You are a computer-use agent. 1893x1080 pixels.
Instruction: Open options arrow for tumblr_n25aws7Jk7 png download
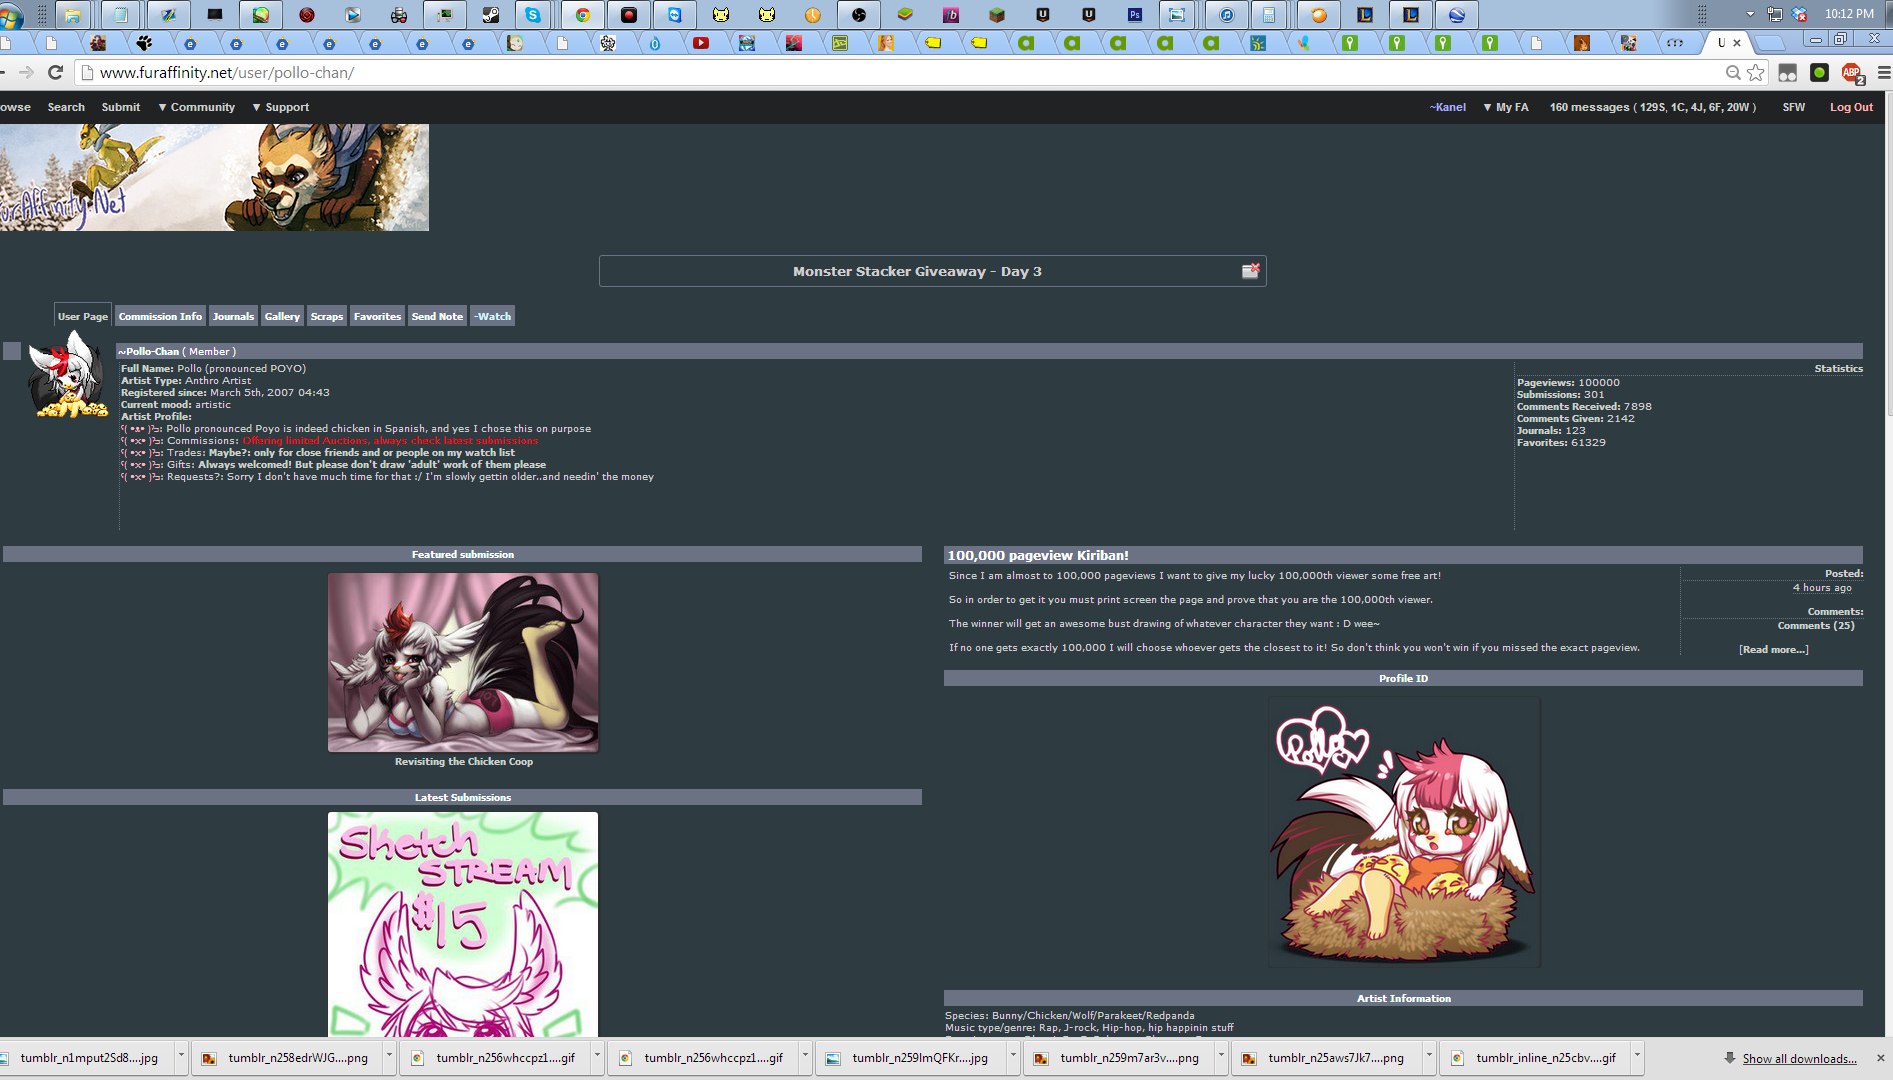[1429, 1056]
